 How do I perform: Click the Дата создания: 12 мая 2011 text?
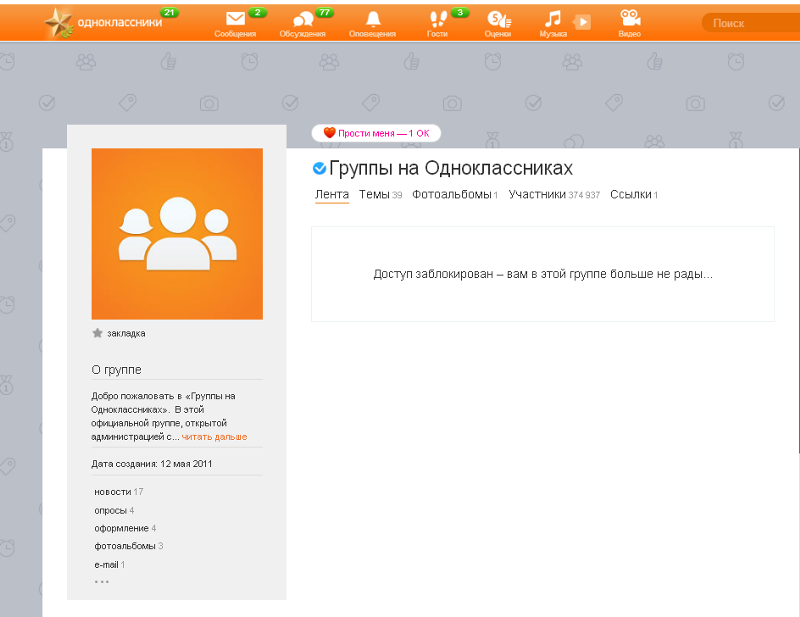point(152,464)
